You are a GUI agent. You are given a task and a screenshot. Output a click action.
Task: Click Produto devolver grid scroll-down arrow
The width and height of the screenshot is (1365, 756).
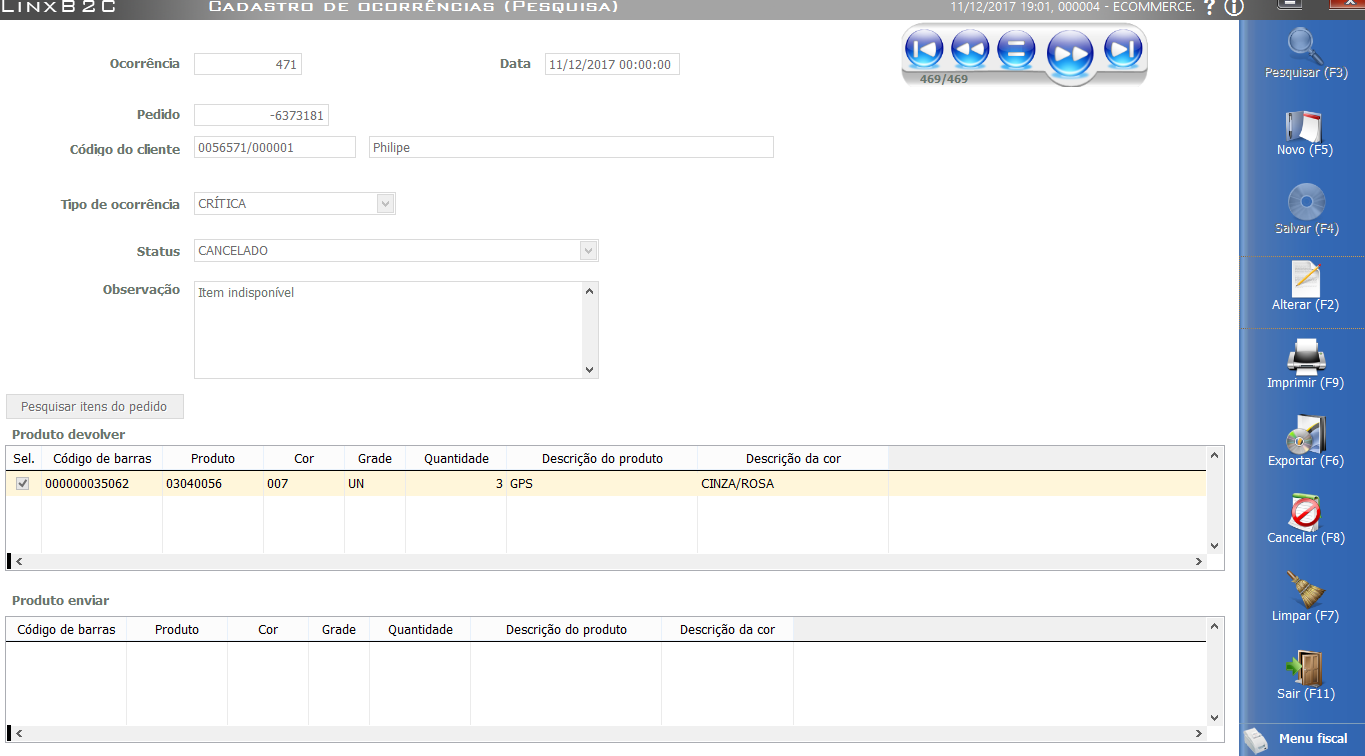point(1215,546)
